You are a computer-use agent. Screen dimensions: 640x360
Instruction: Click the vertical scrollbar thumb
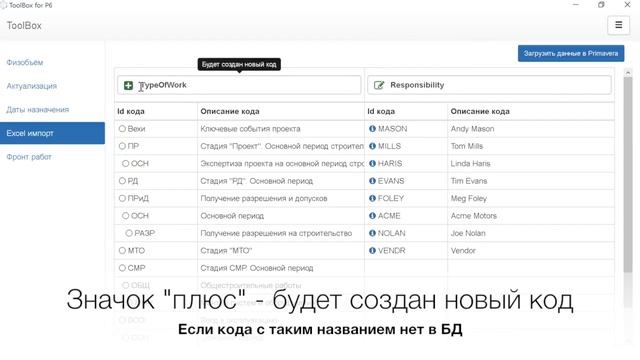click(x=628, y=175)
